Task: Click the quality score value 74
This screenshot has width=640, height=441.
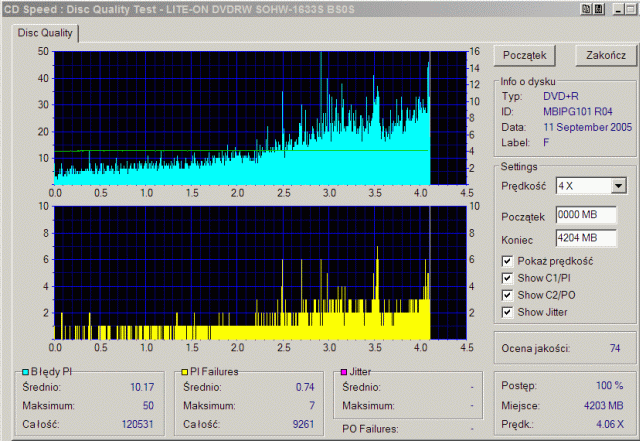Action: (x=615, y=348)
